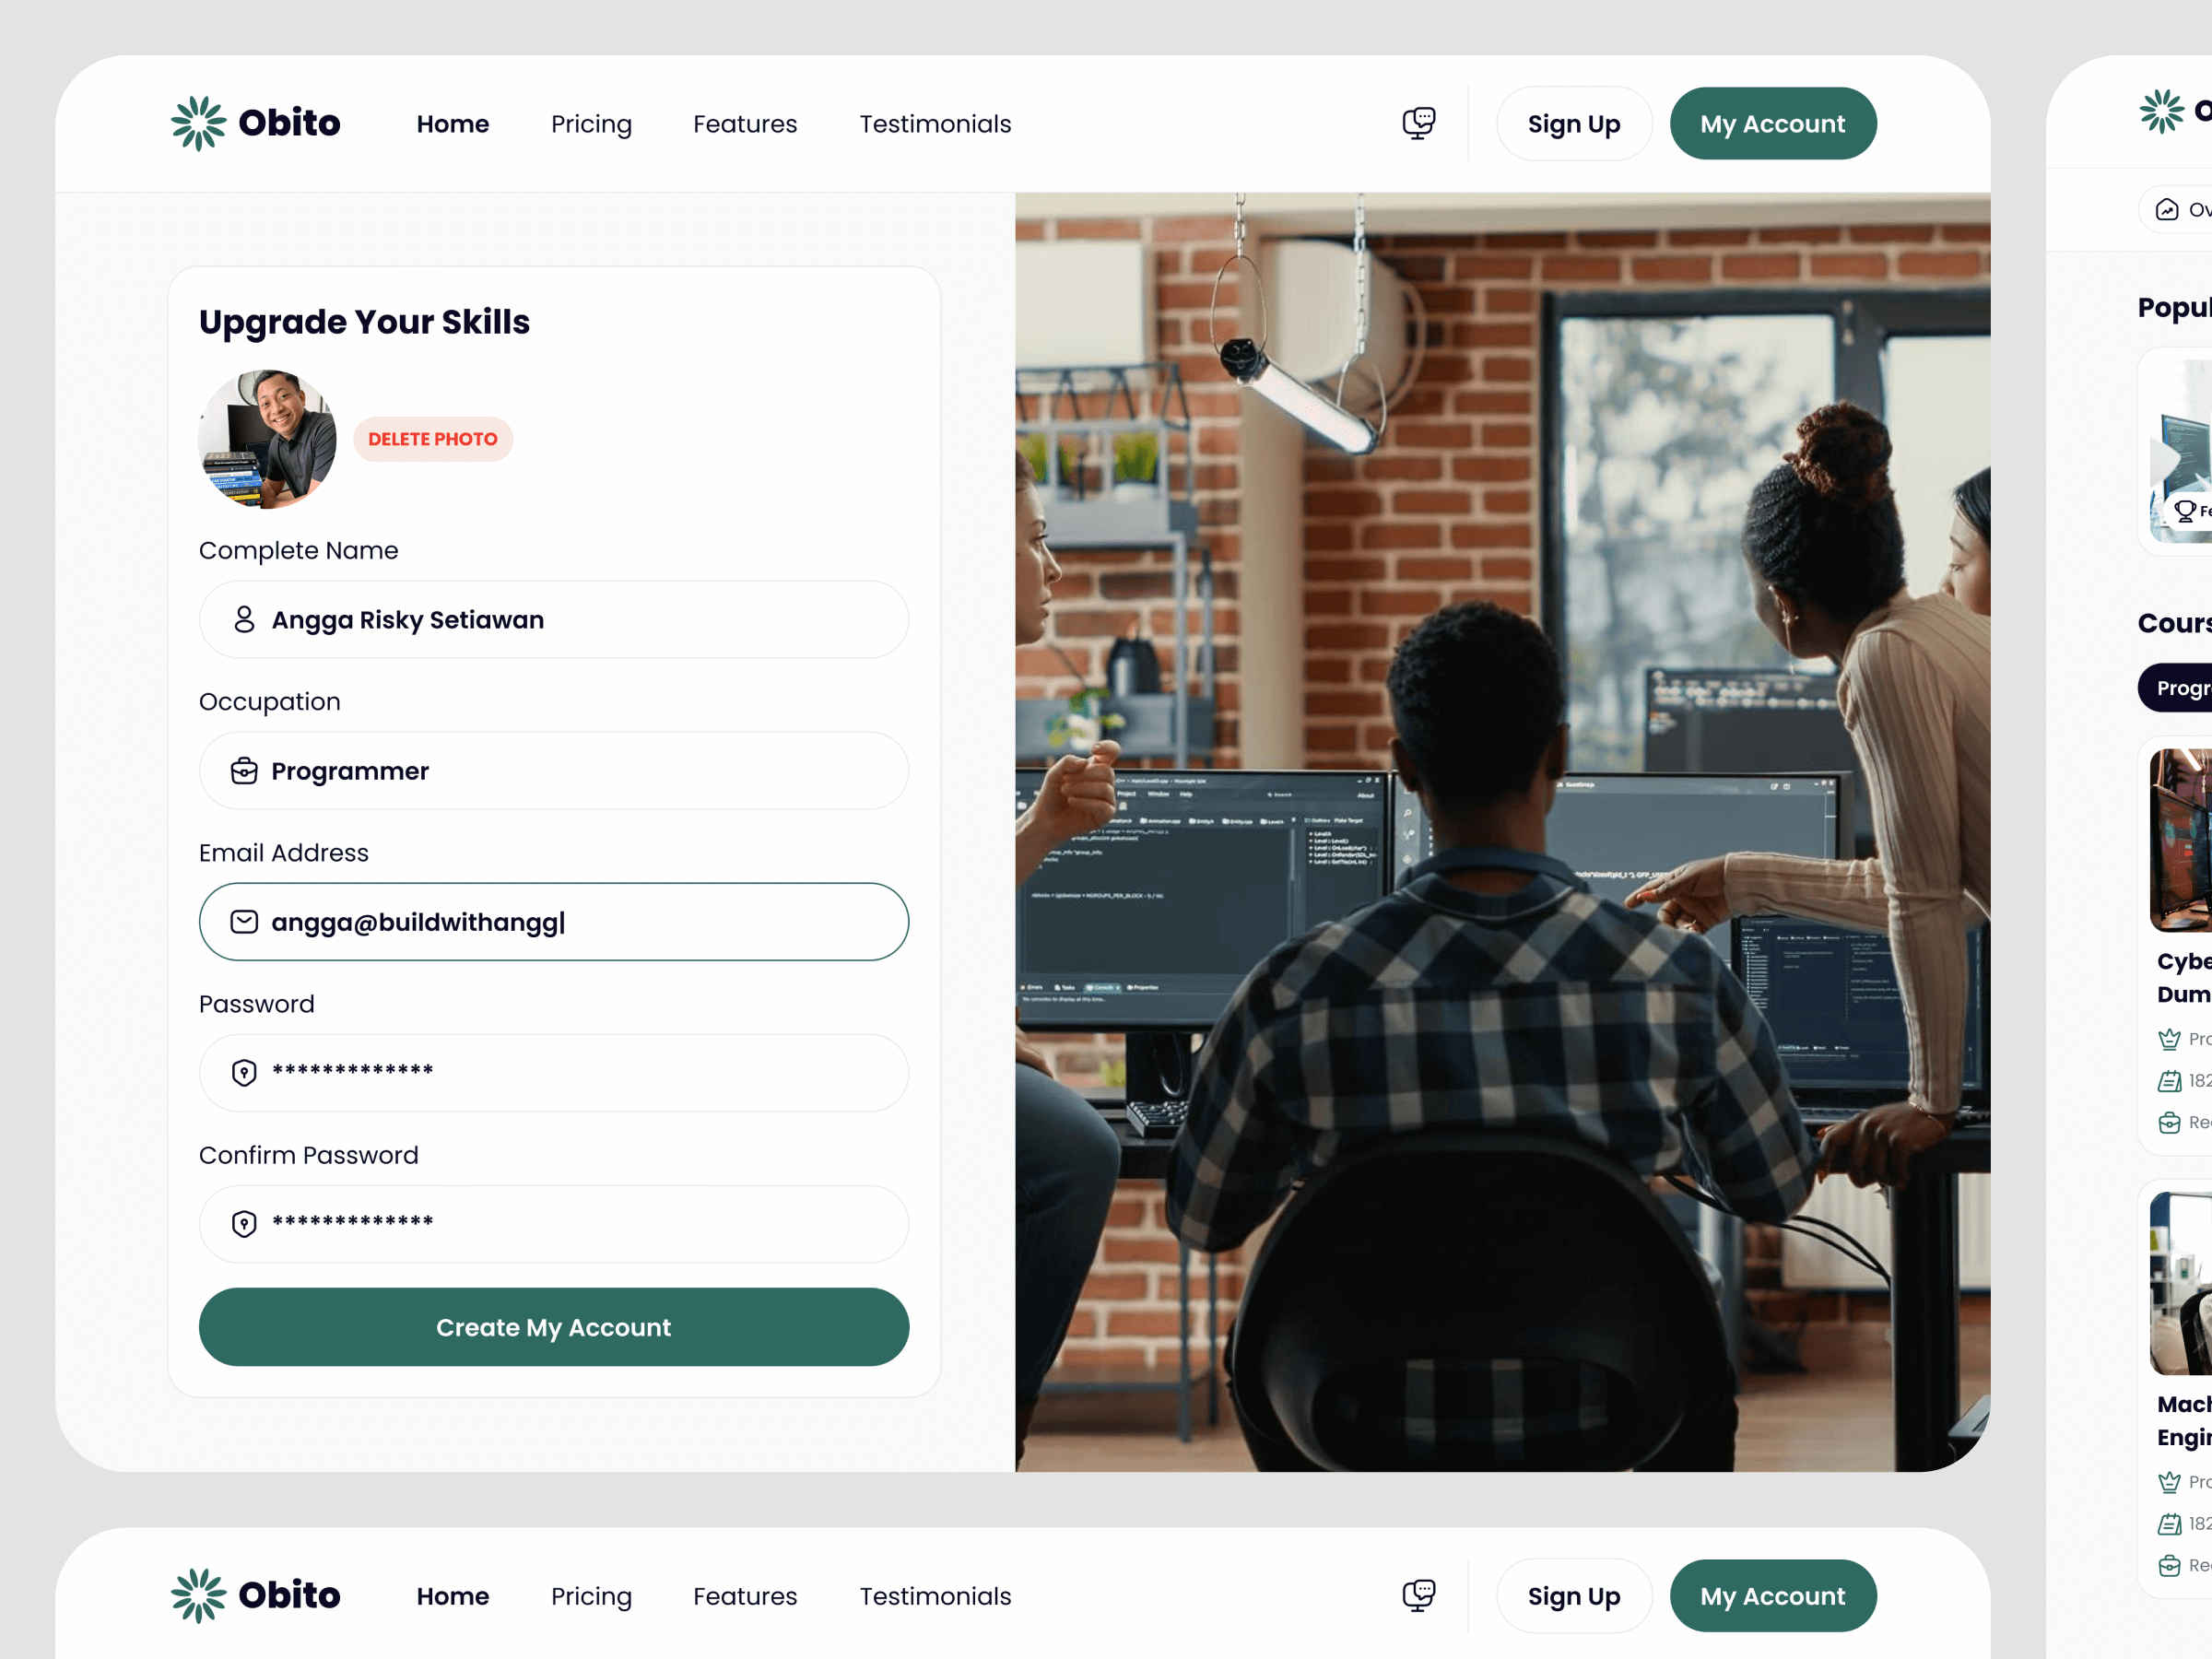Open Features in the top navigation

745,124
